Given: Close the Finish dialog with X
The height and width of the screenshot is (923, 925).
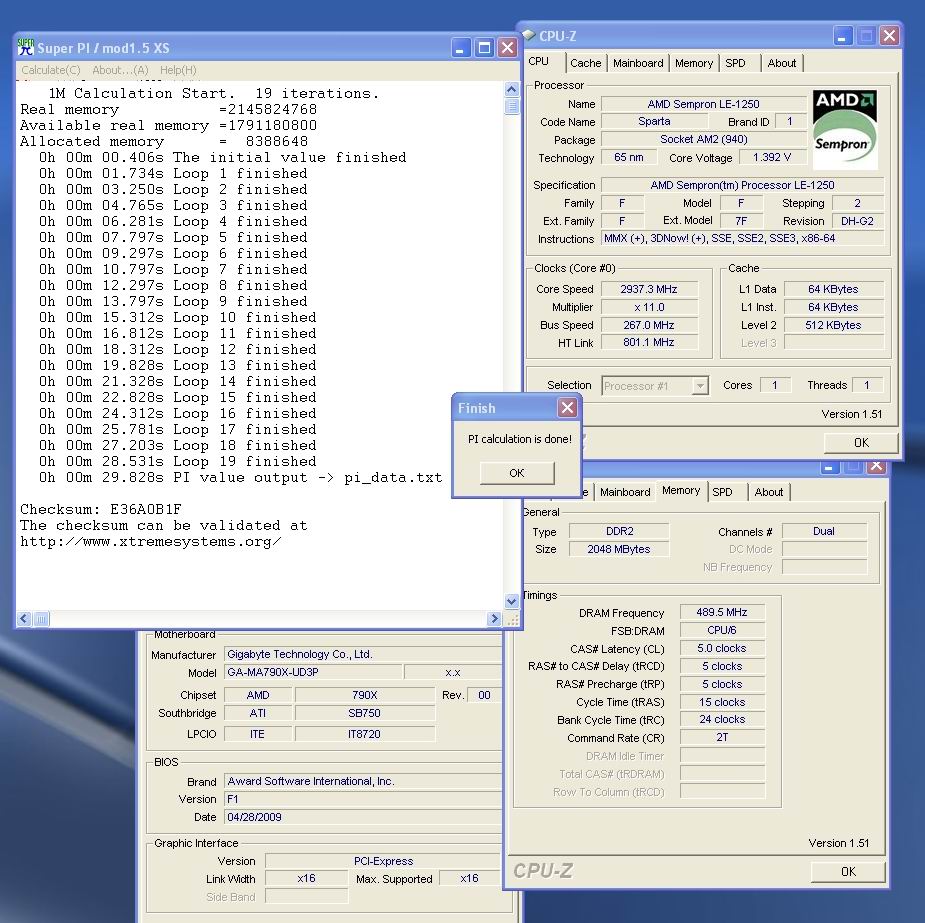Looking at the screenshot, I should point(568,407).
